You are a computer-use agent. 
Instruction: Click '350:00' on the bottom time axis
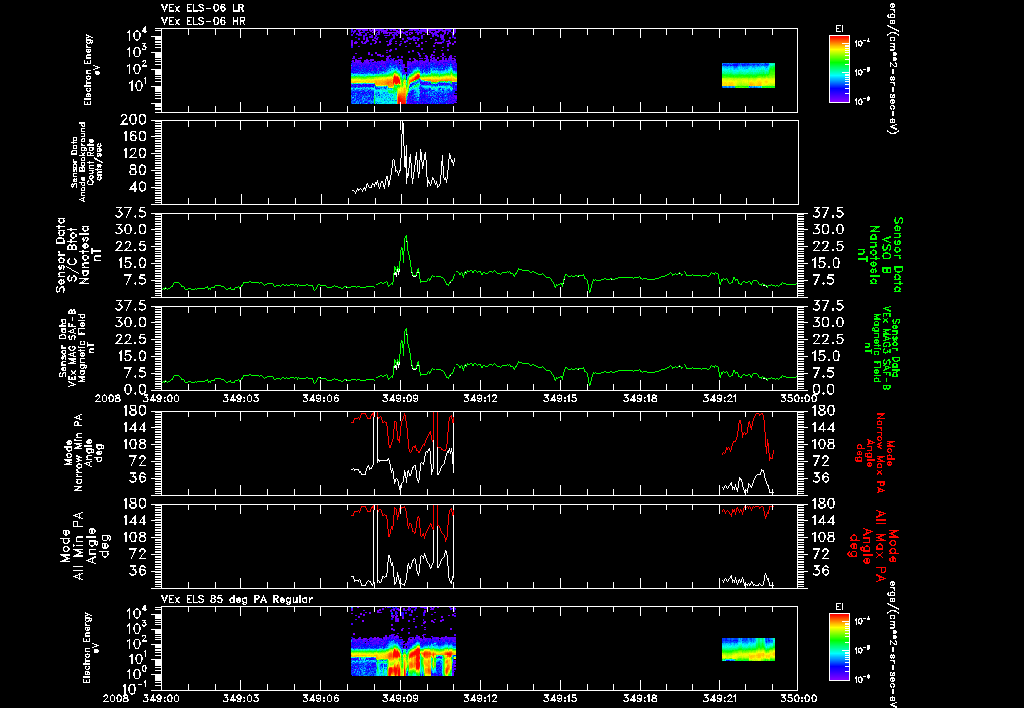coord(799,698)
